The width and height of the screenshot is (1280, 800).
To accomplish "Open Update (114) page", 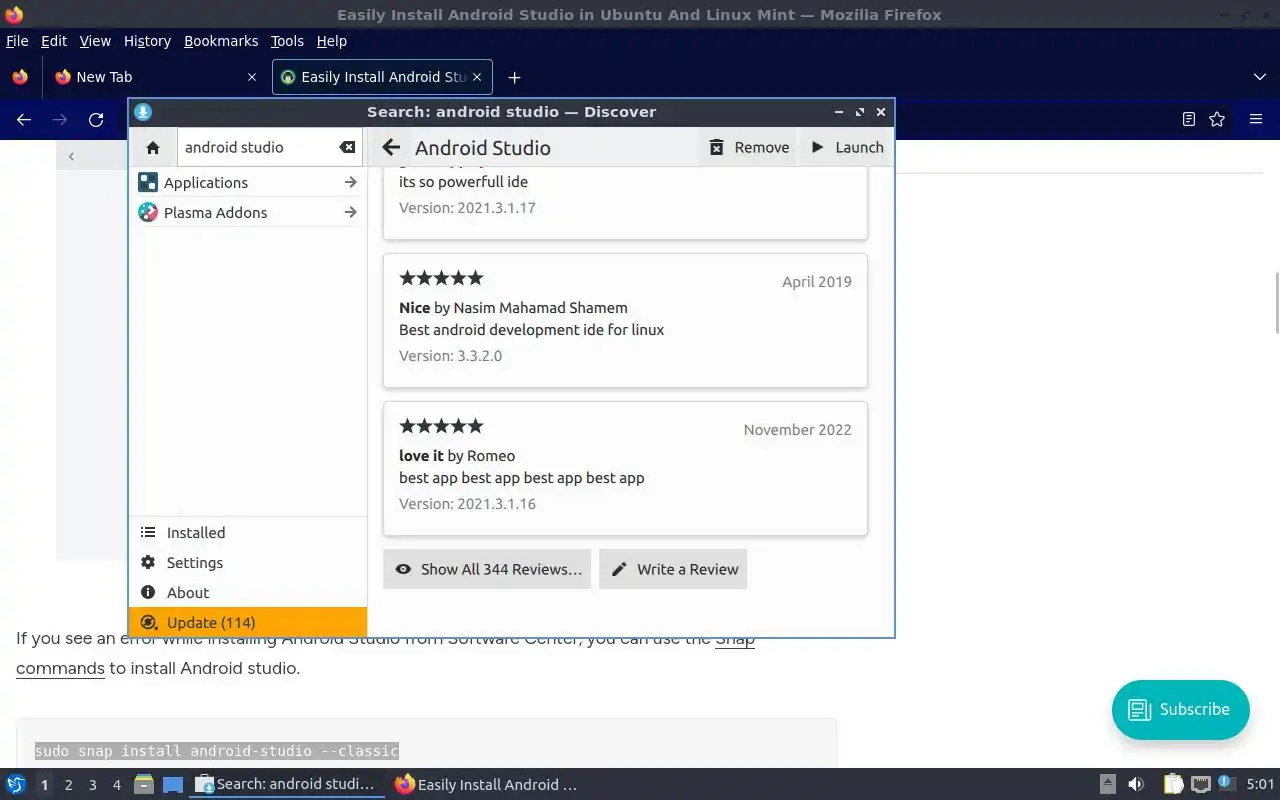I will (248, 622).
